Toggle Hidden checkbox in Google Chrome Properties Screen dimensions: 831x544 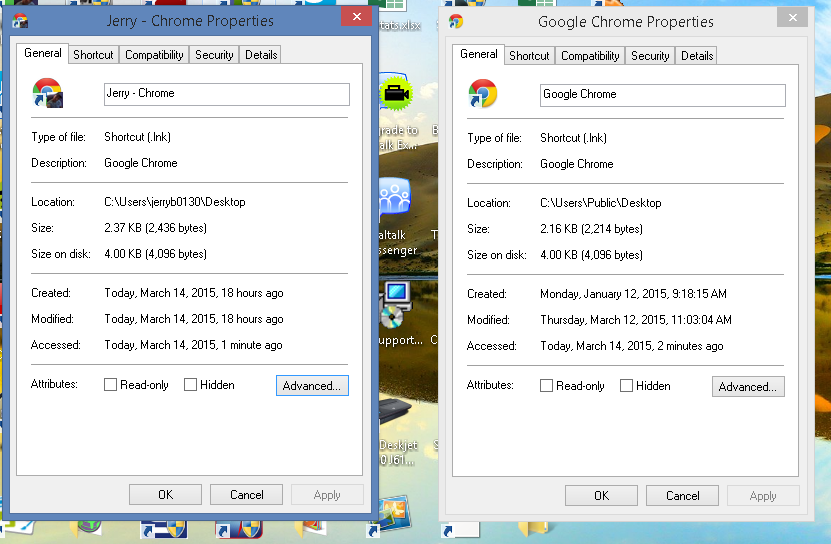tap(626, 385)
